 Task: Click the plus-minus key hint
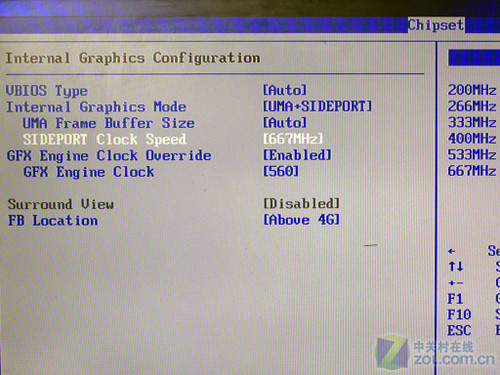(x=456, y=283)
